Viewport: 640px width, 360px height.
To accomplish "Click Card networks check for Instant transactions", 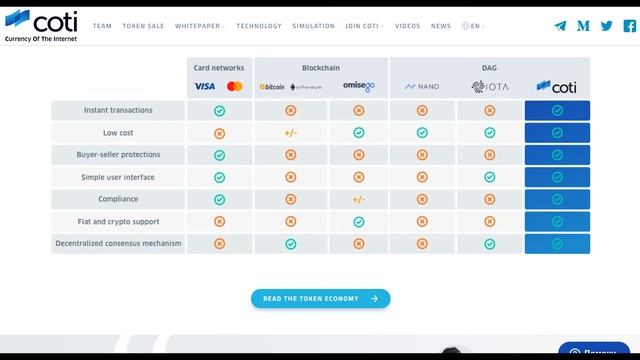I will tap(220, 111).
